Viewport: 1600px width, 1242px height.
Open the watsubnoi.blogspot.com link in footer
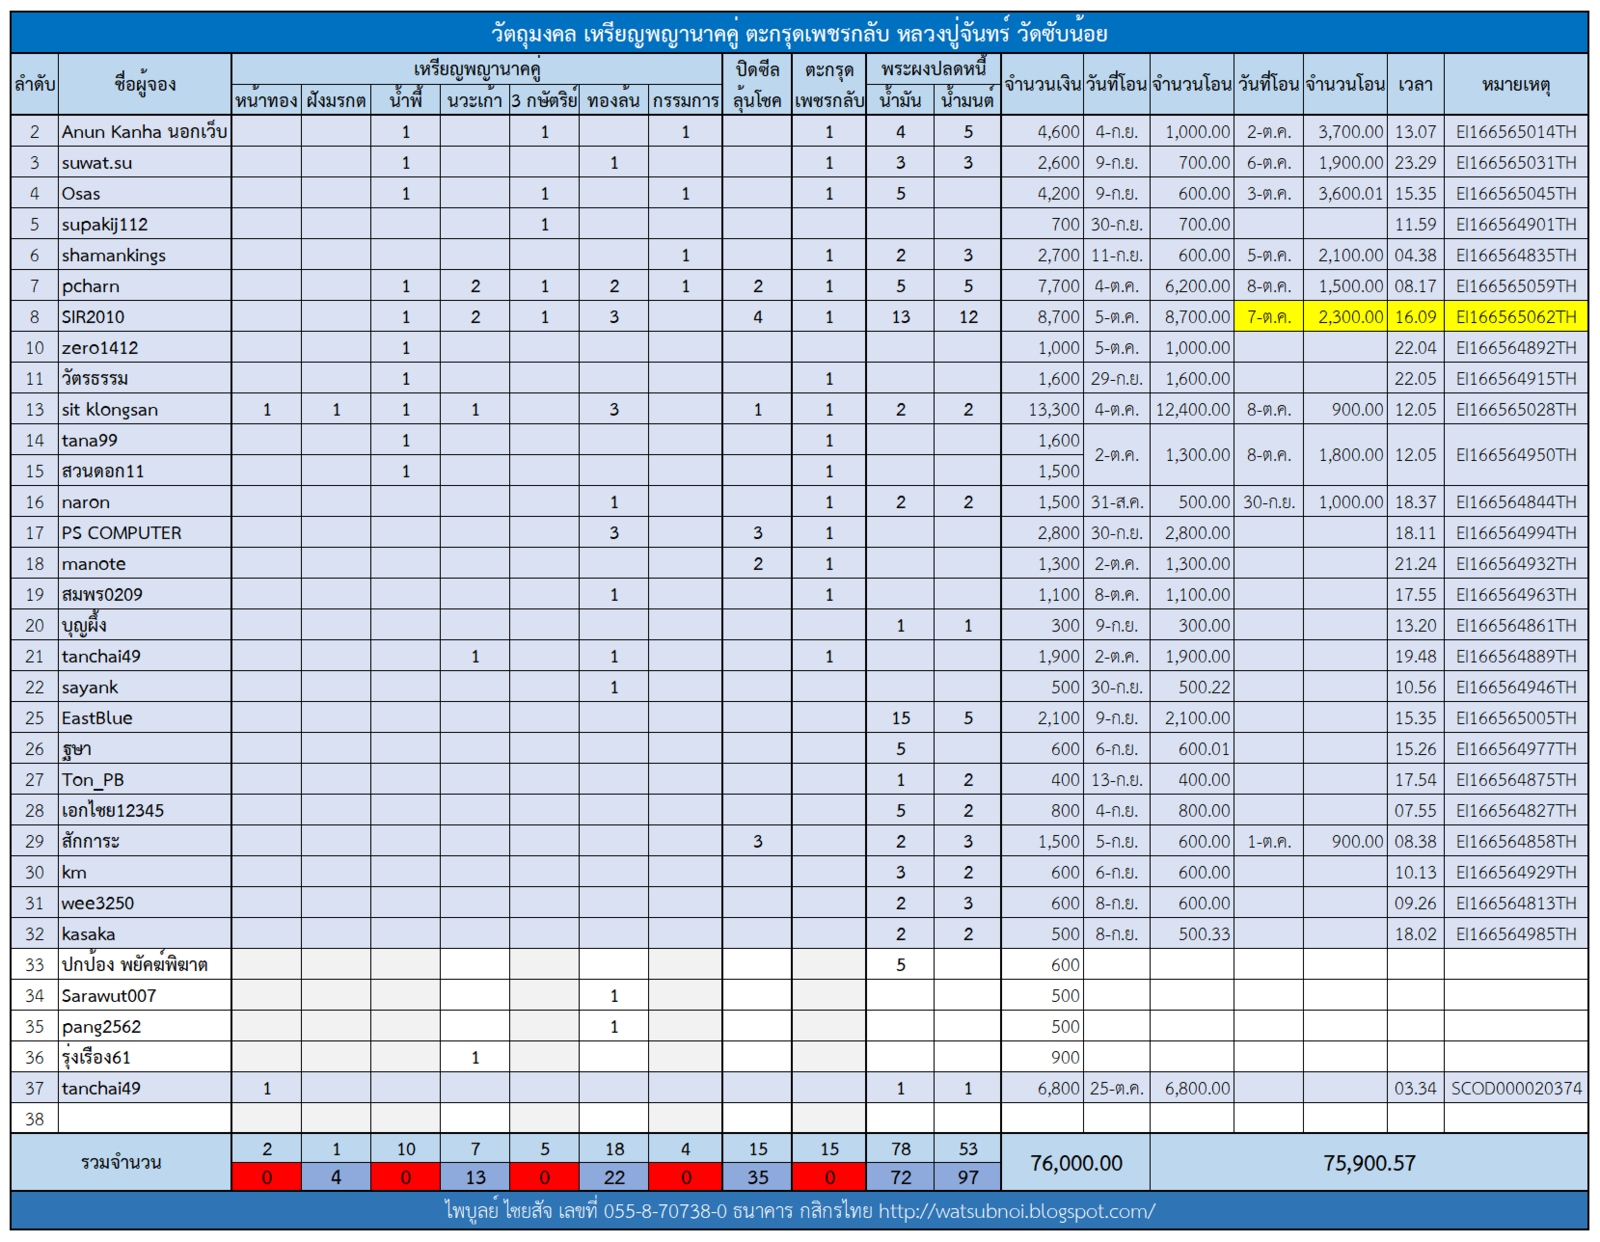click(x=1016, y=1211)
